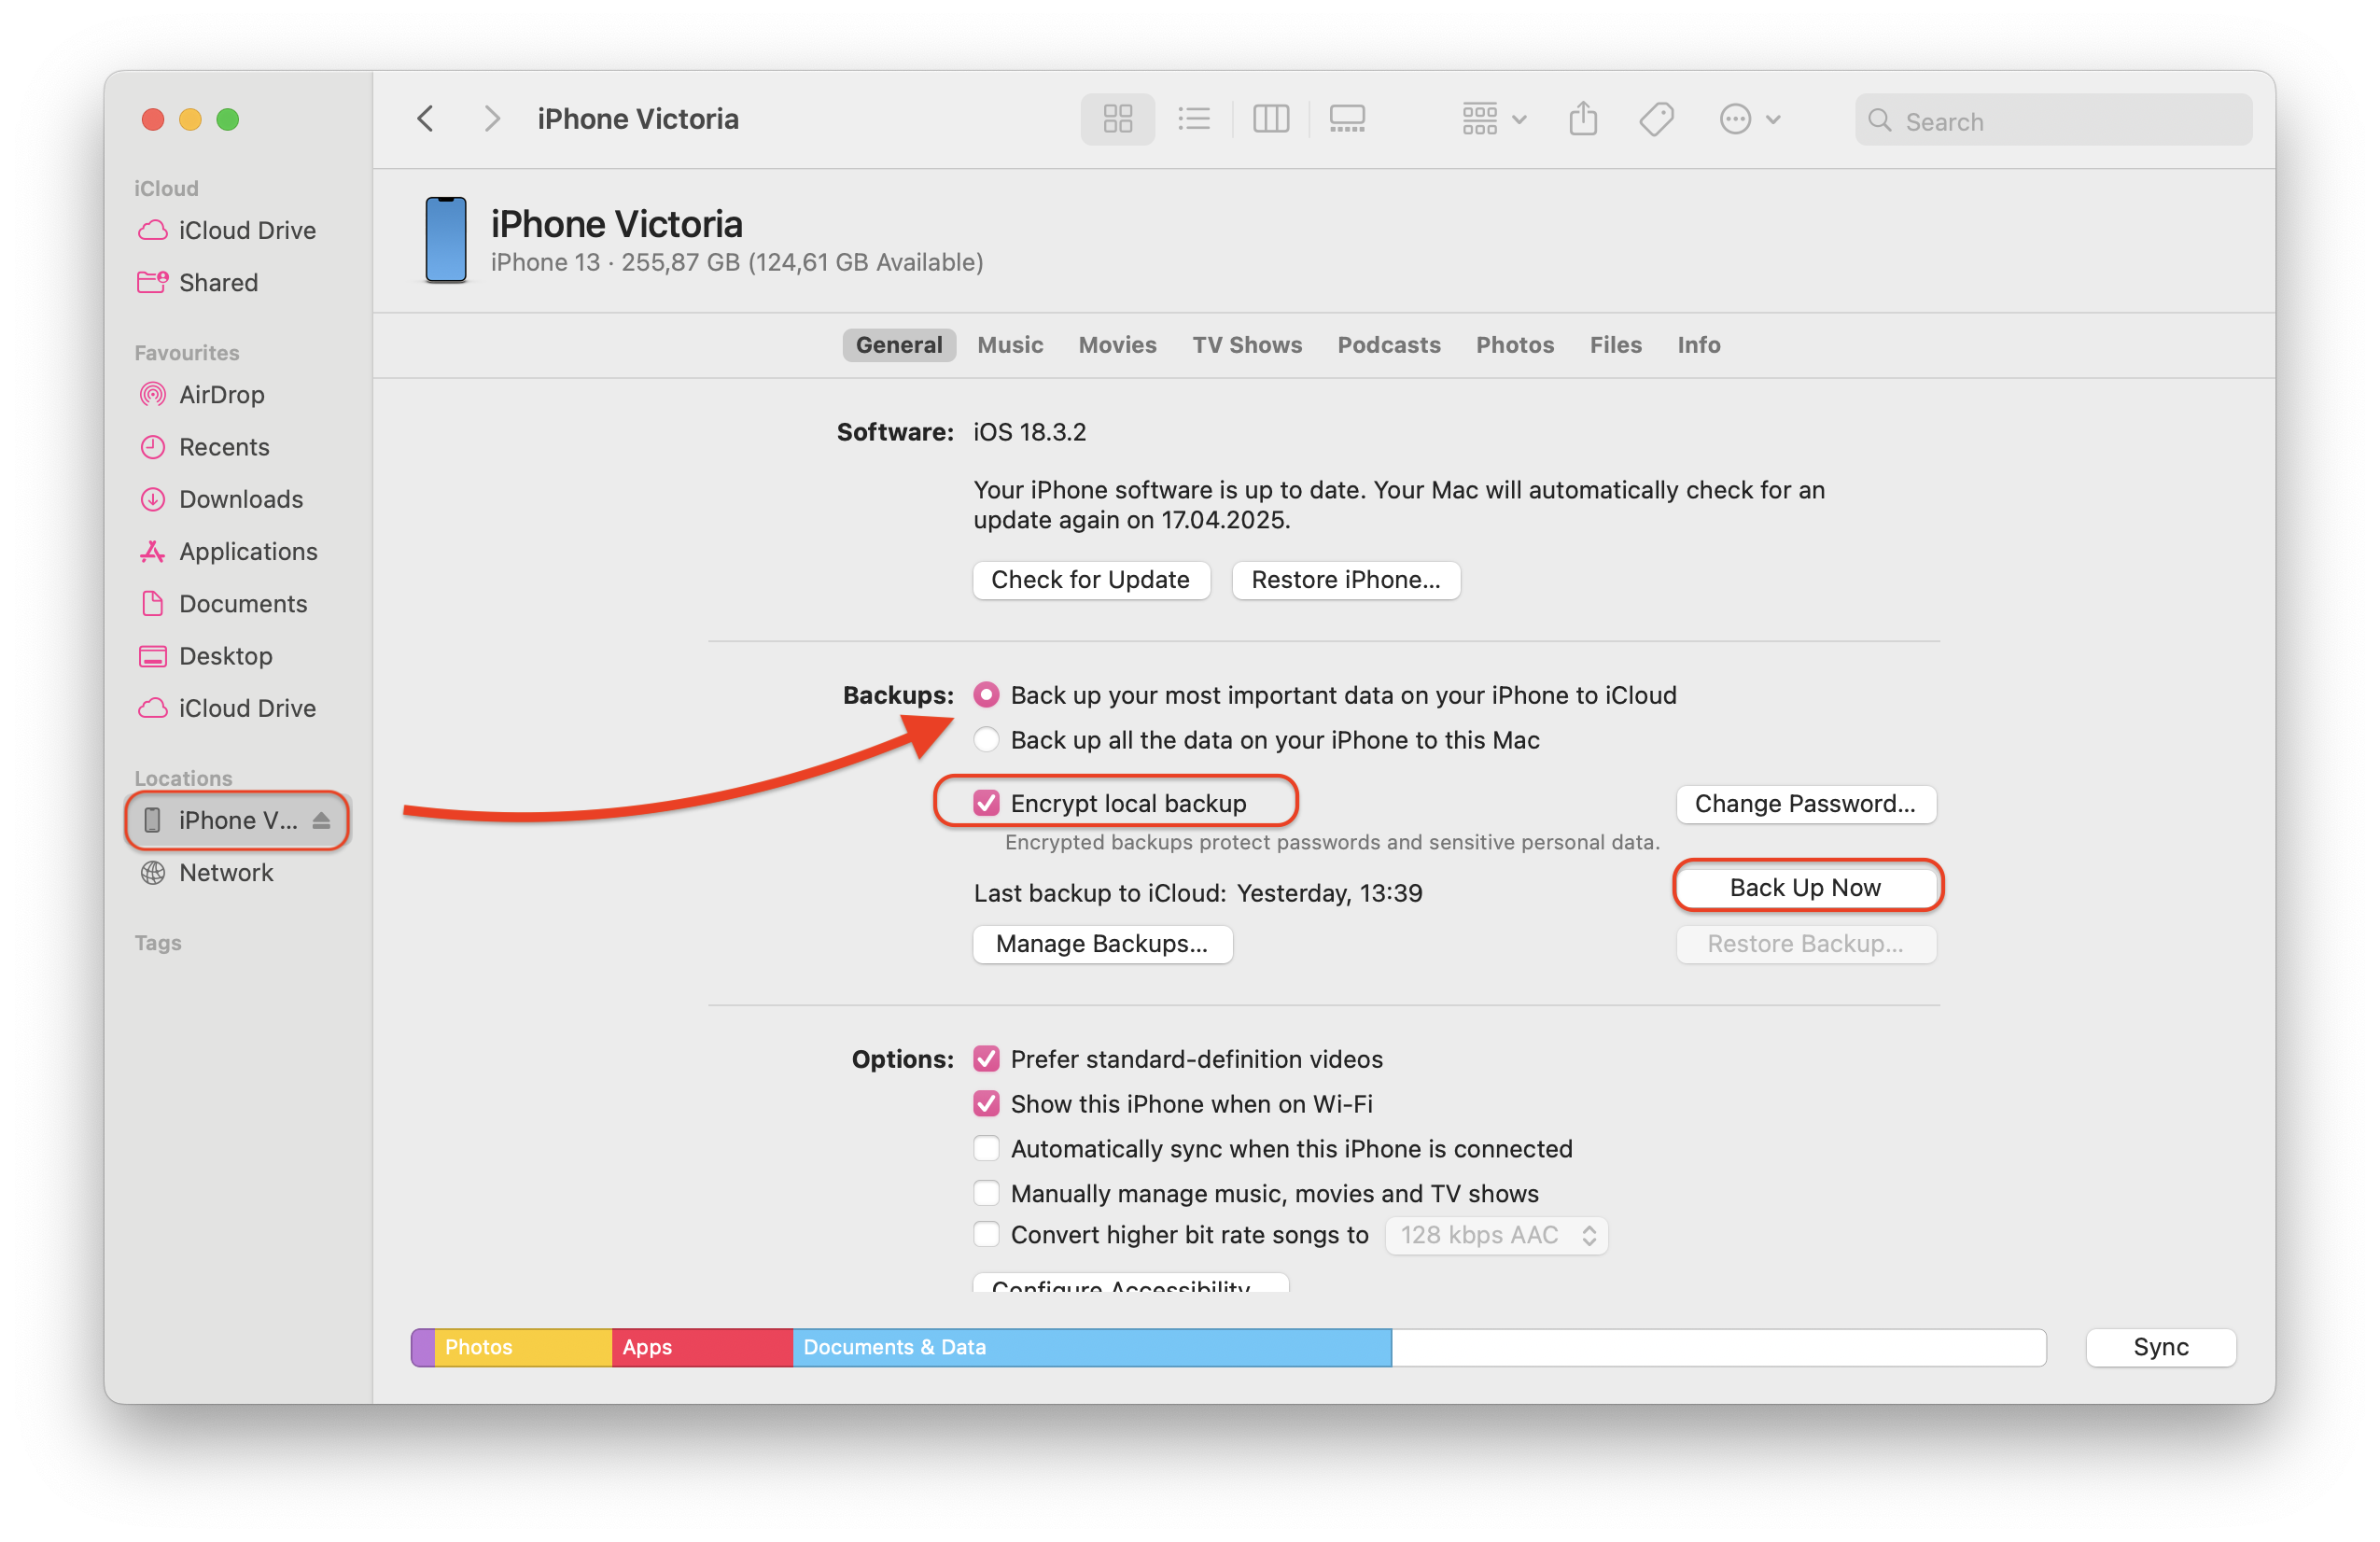The height and width of the screenshot is (1542, 2380).
Task: Click the purple segment of storage bar
Action: 423,1348
